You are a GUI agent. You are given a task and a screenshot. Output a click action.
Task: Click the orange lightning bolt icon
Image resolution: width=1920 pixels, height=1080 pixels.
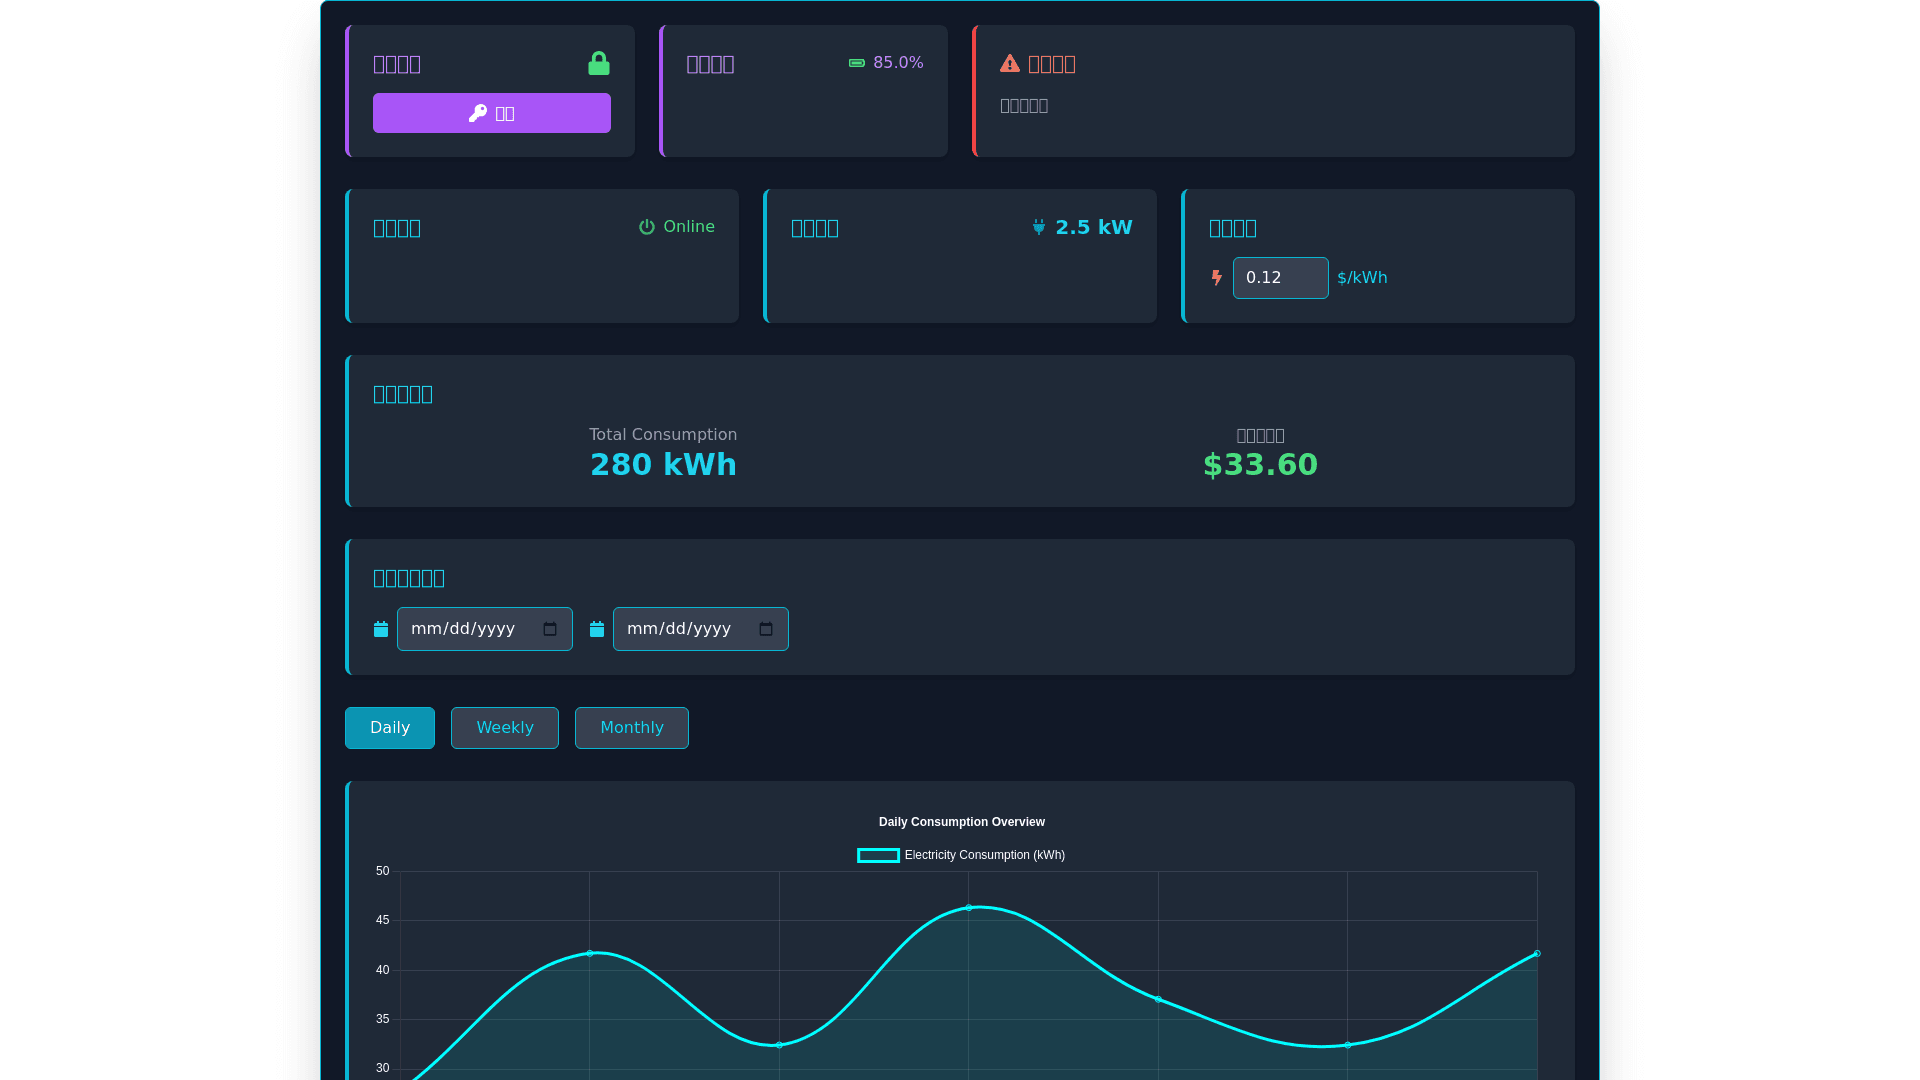[x=1216, y=278]
